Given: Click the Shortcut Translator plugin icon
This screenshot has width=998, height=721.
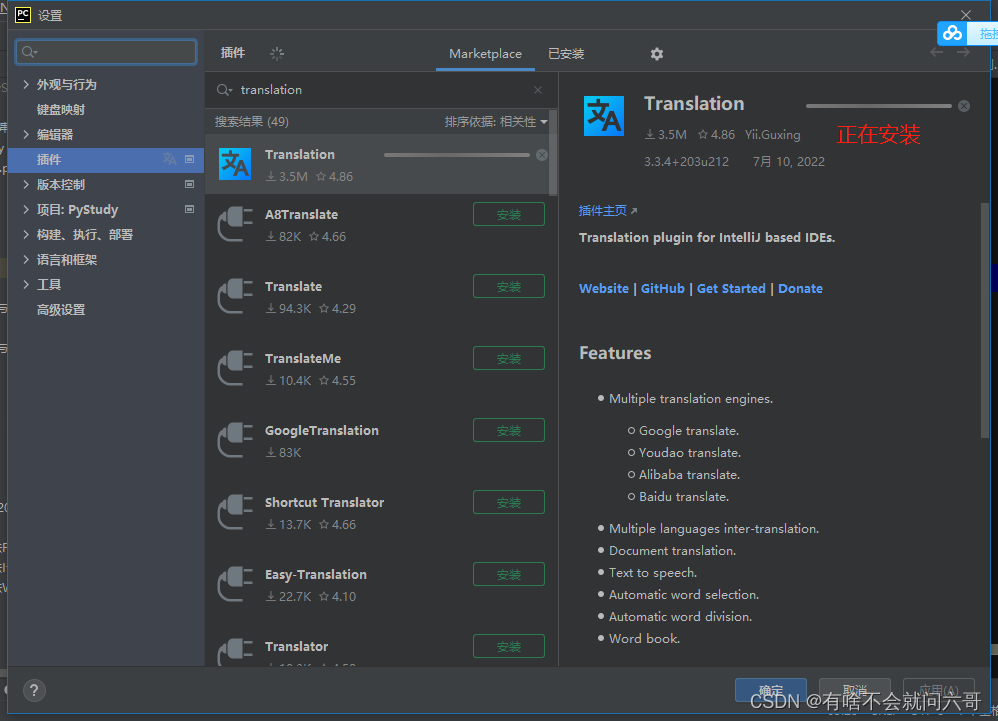Looking at the screenshot, I should 235,512.
